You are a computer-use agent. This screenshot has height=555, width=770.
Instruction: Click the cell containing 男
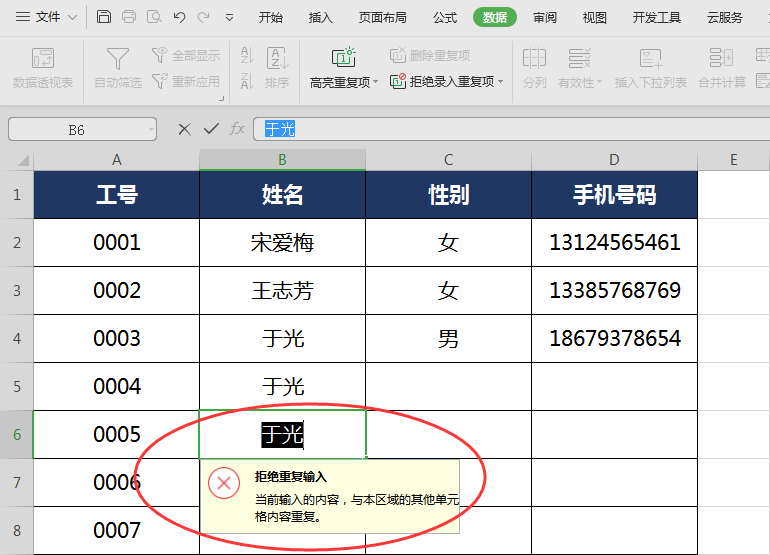(x=448, y=338)
